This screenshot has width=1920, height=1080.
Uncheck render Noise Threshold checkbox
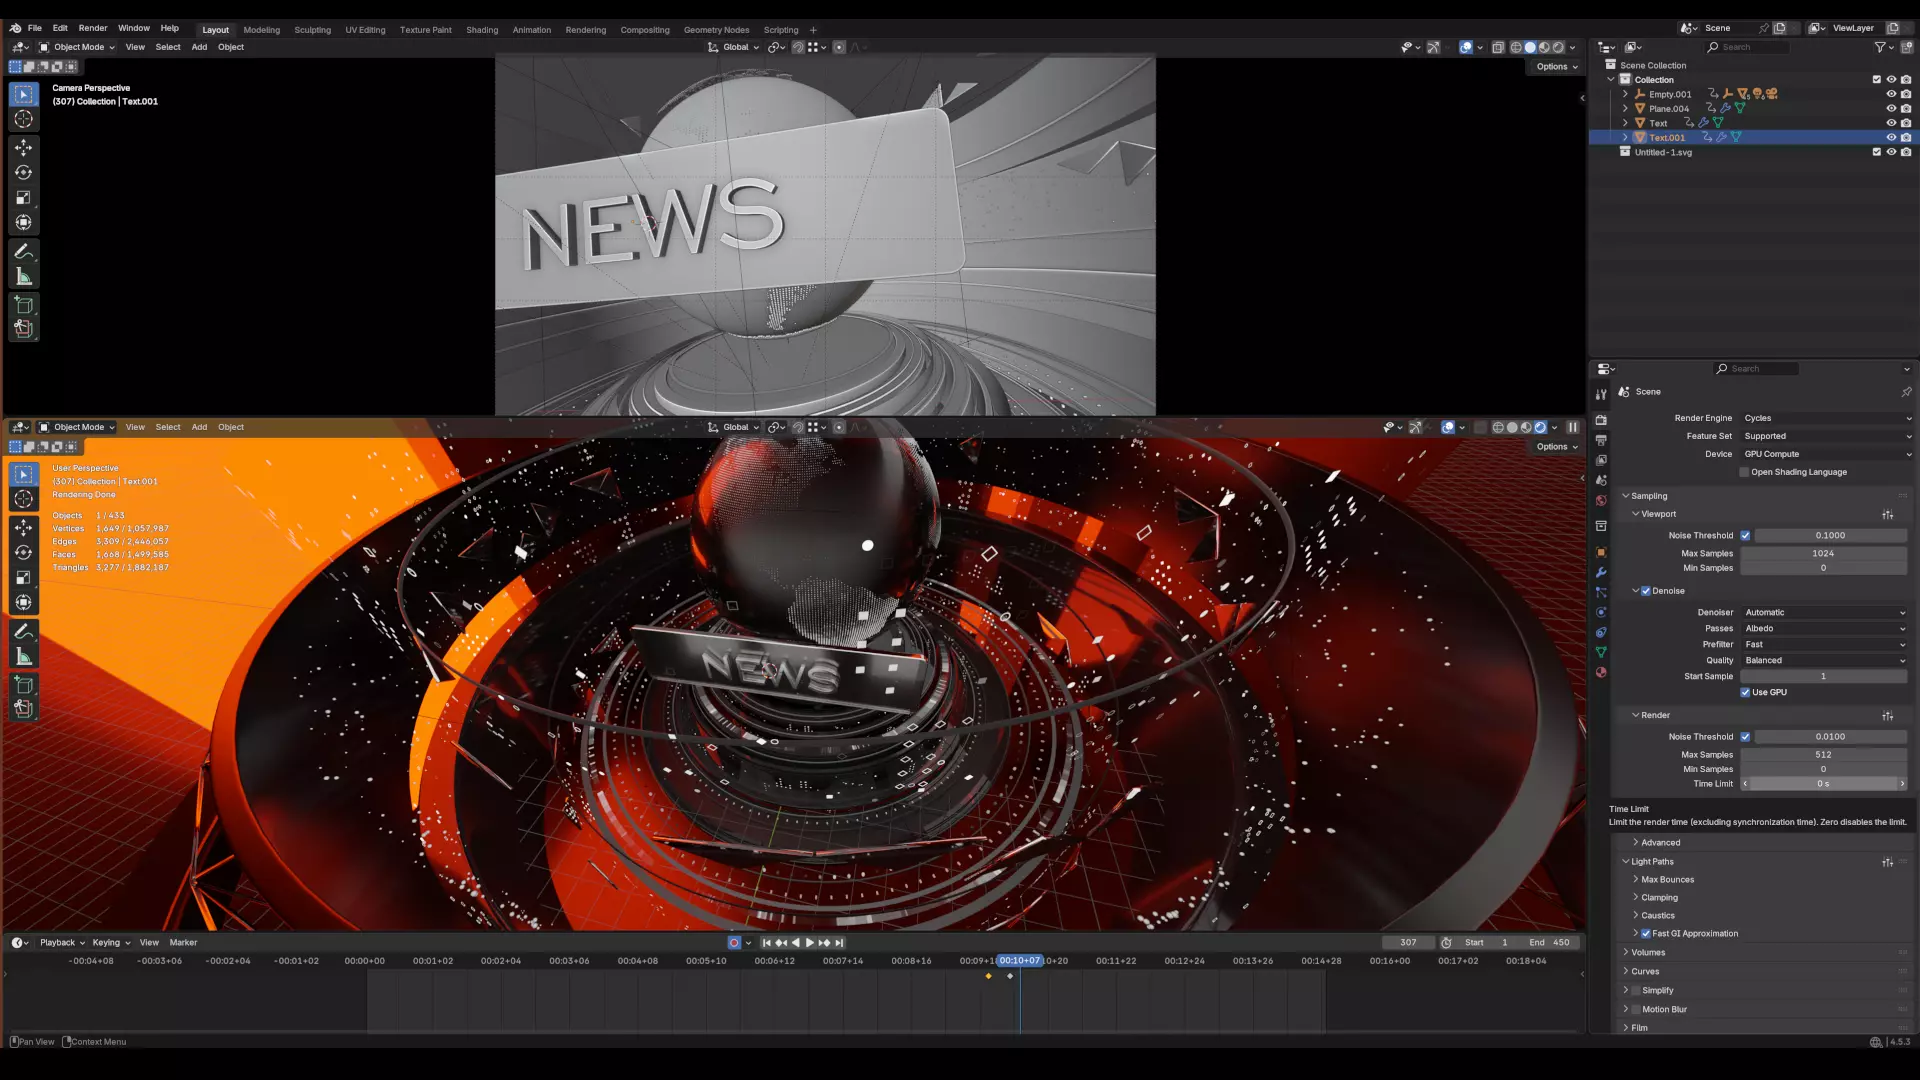[x=1745, y=737]
